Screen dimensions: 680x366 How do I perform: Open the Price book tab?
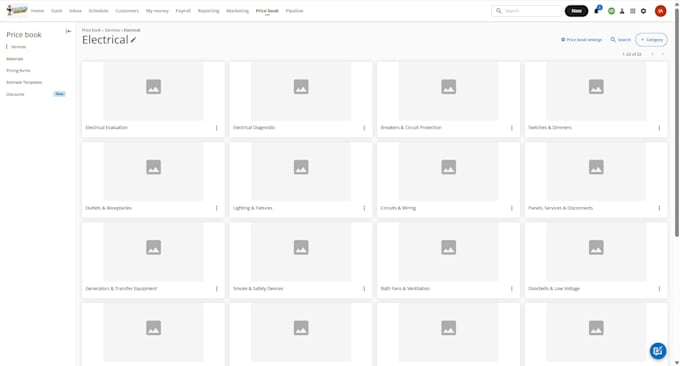click(267, 11)
